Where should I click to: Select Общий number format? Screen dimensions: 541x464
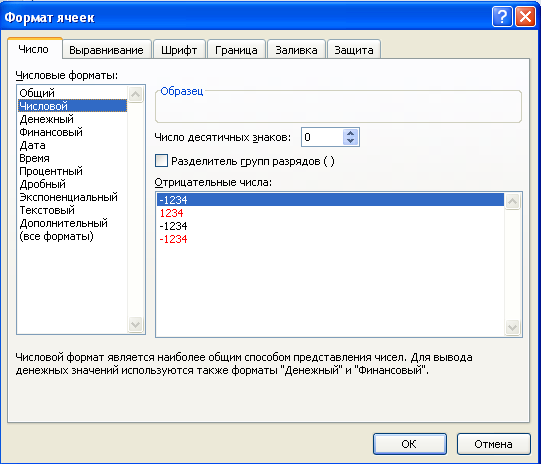[x=72, y=93]
